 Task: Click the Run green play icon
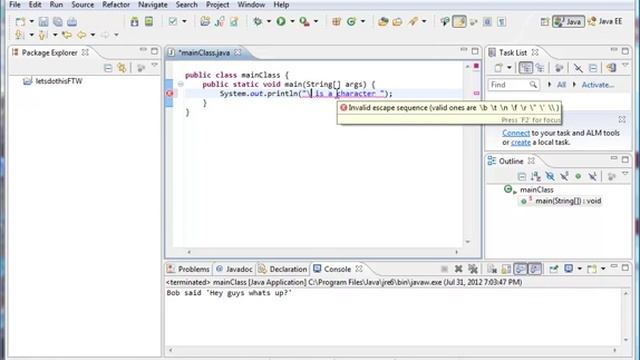pos(281,21)
